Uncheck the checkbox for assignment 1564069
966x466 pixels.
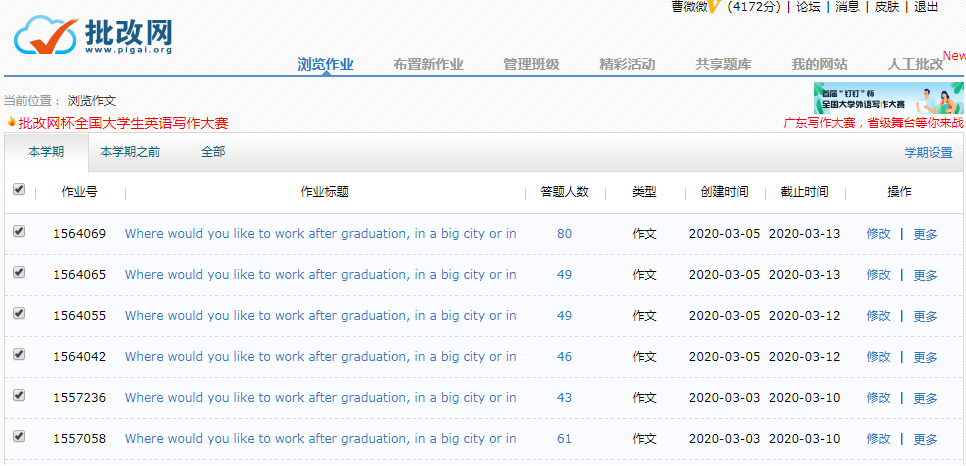click(x=19, y=232)
